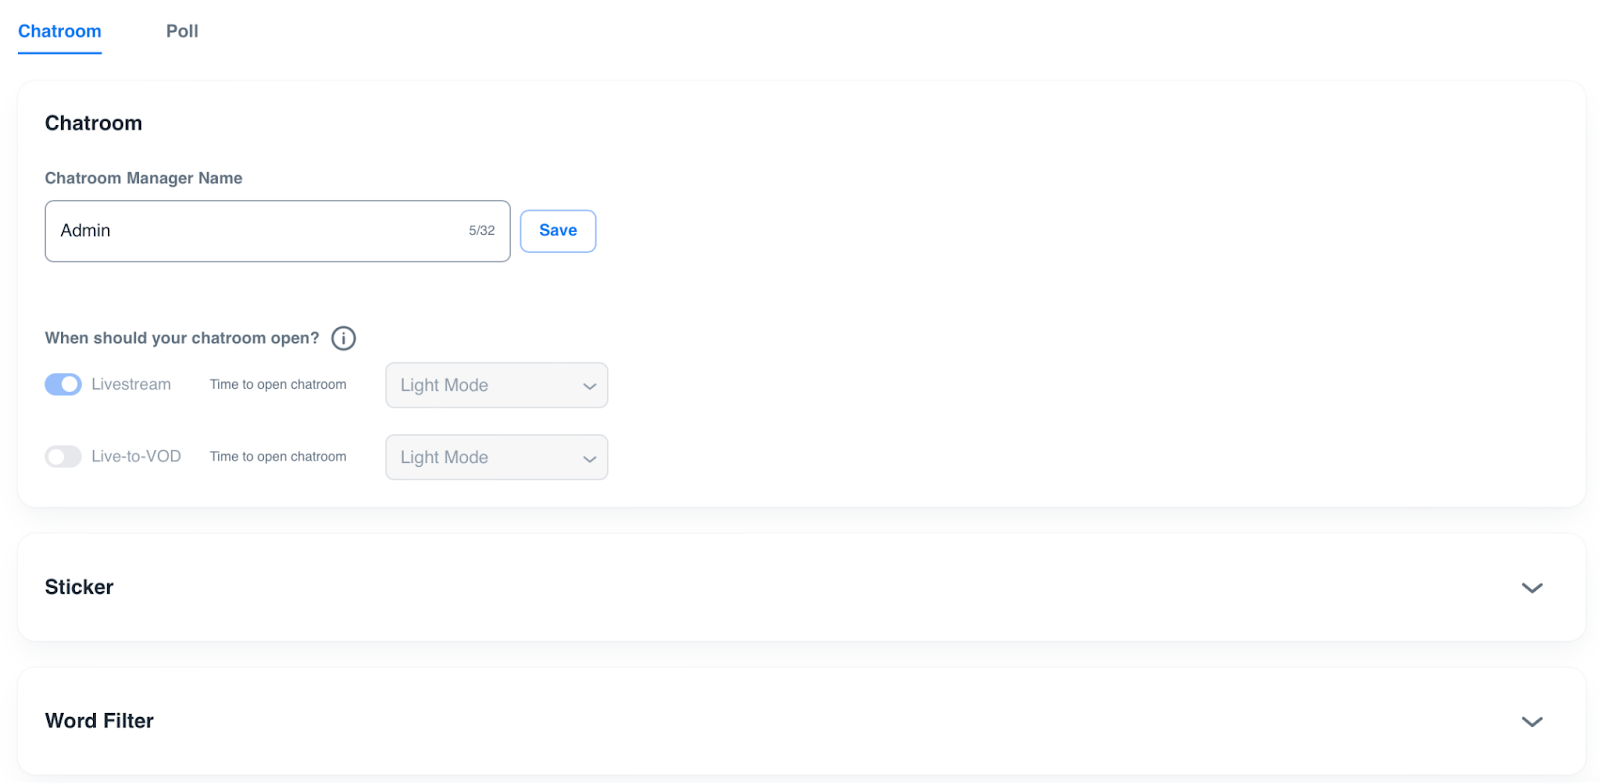This screenshot has height=784, width=1600.
Task: Click the Live-to-VOD toggle label text
Action: (136, 457)
